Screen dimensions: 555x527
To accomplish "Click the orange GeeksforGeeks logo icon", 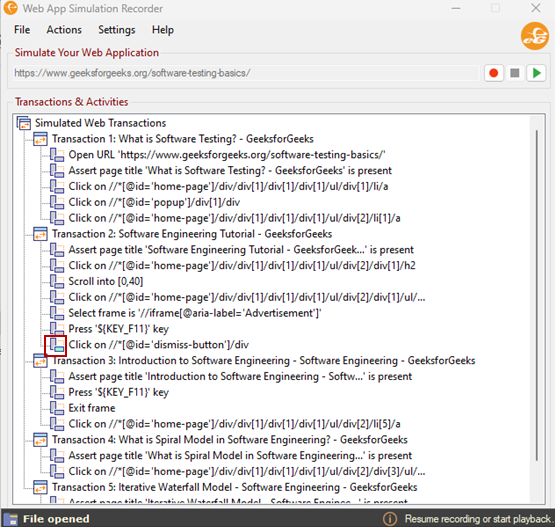I will click(534, 36).
